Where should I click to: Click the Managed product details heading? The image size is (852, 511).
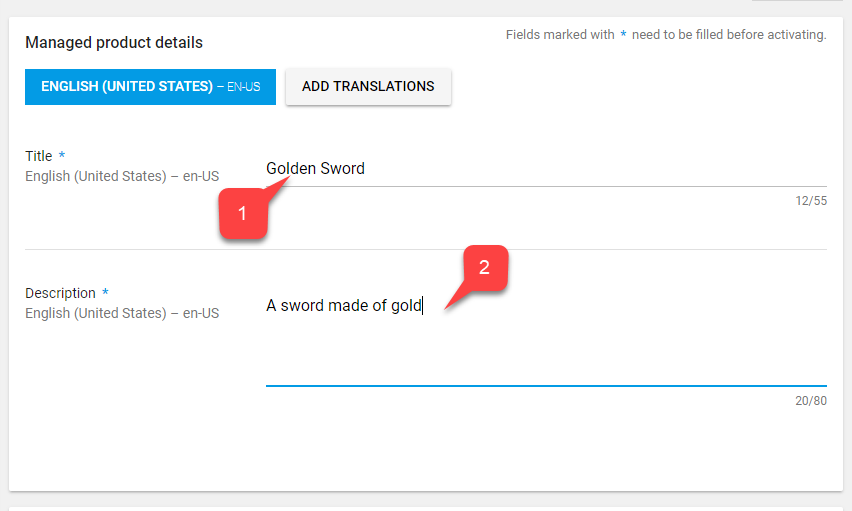(114, 42)
